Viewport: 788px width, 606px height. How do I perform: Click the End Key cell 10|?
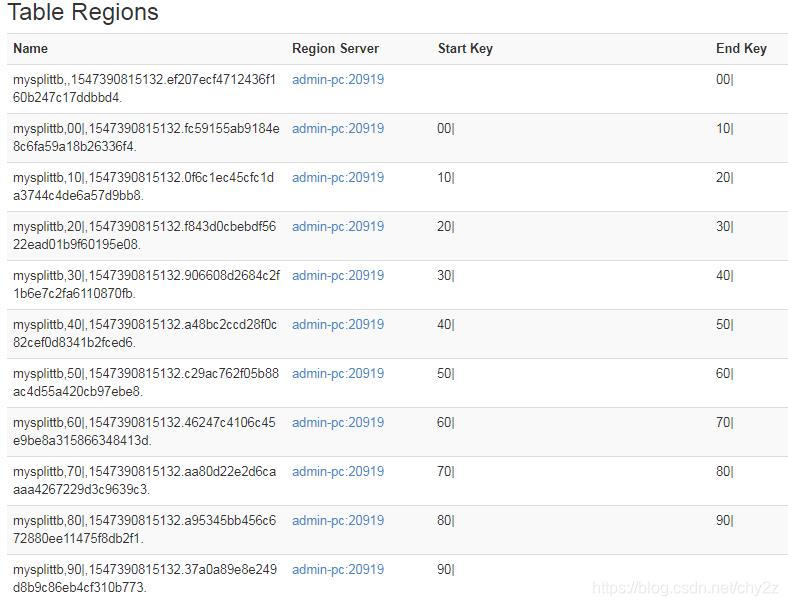725,129
